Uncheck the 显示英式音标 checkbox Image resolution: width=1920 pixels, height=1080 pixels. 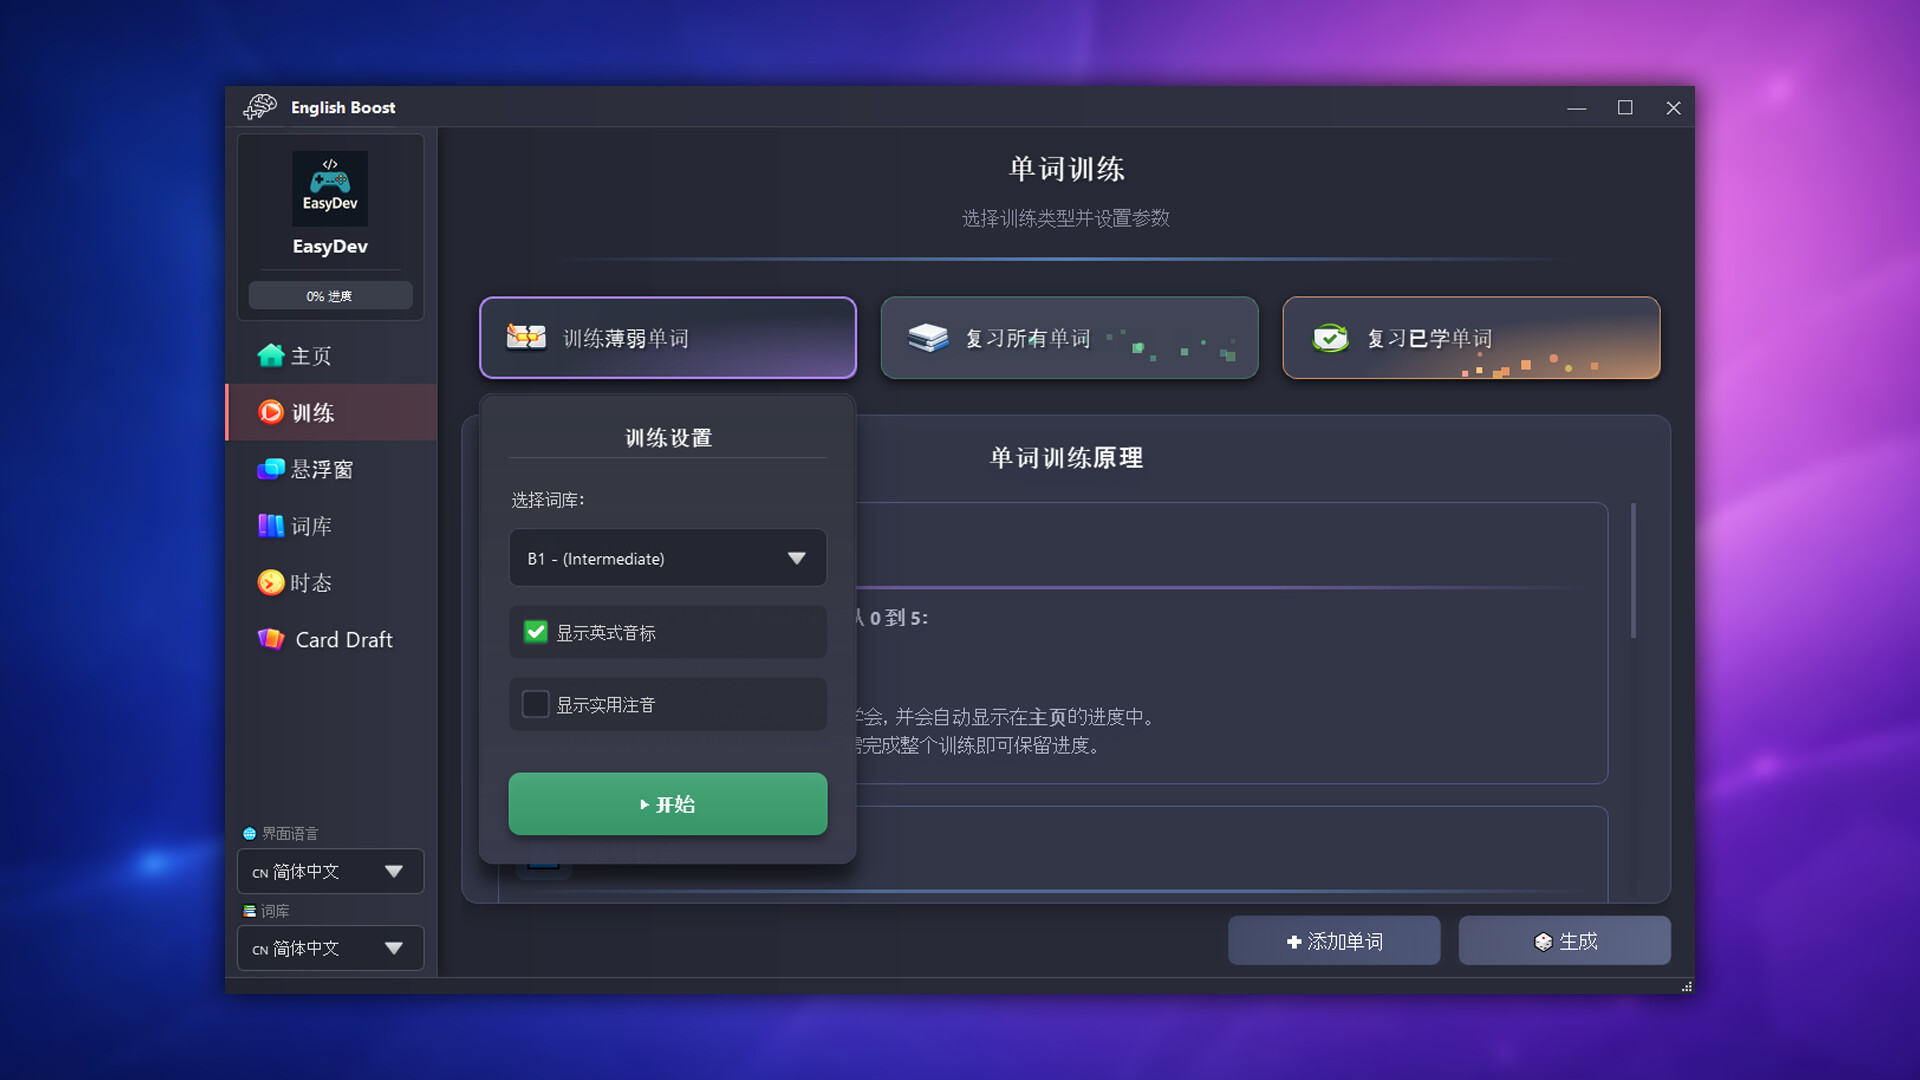coord(536,632)
